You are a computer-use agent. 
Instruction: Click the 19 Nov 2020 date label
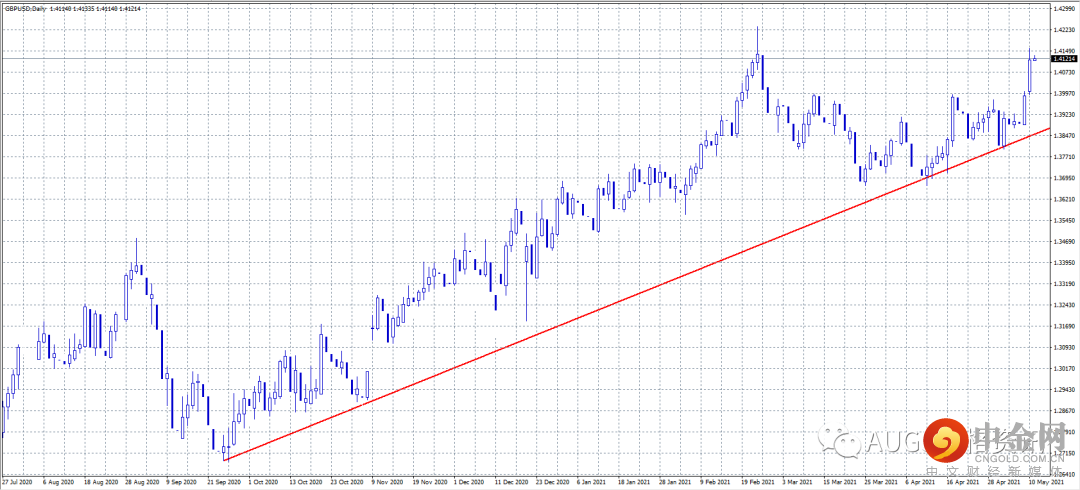click(428, 484)
